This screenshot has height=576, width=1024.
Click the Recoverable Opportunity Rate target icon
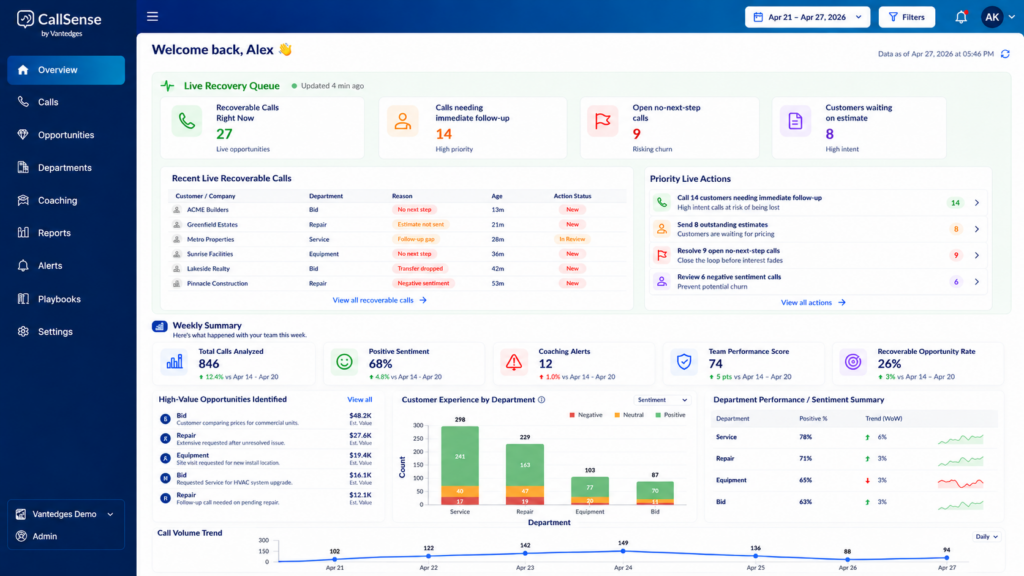click(853, 362)
